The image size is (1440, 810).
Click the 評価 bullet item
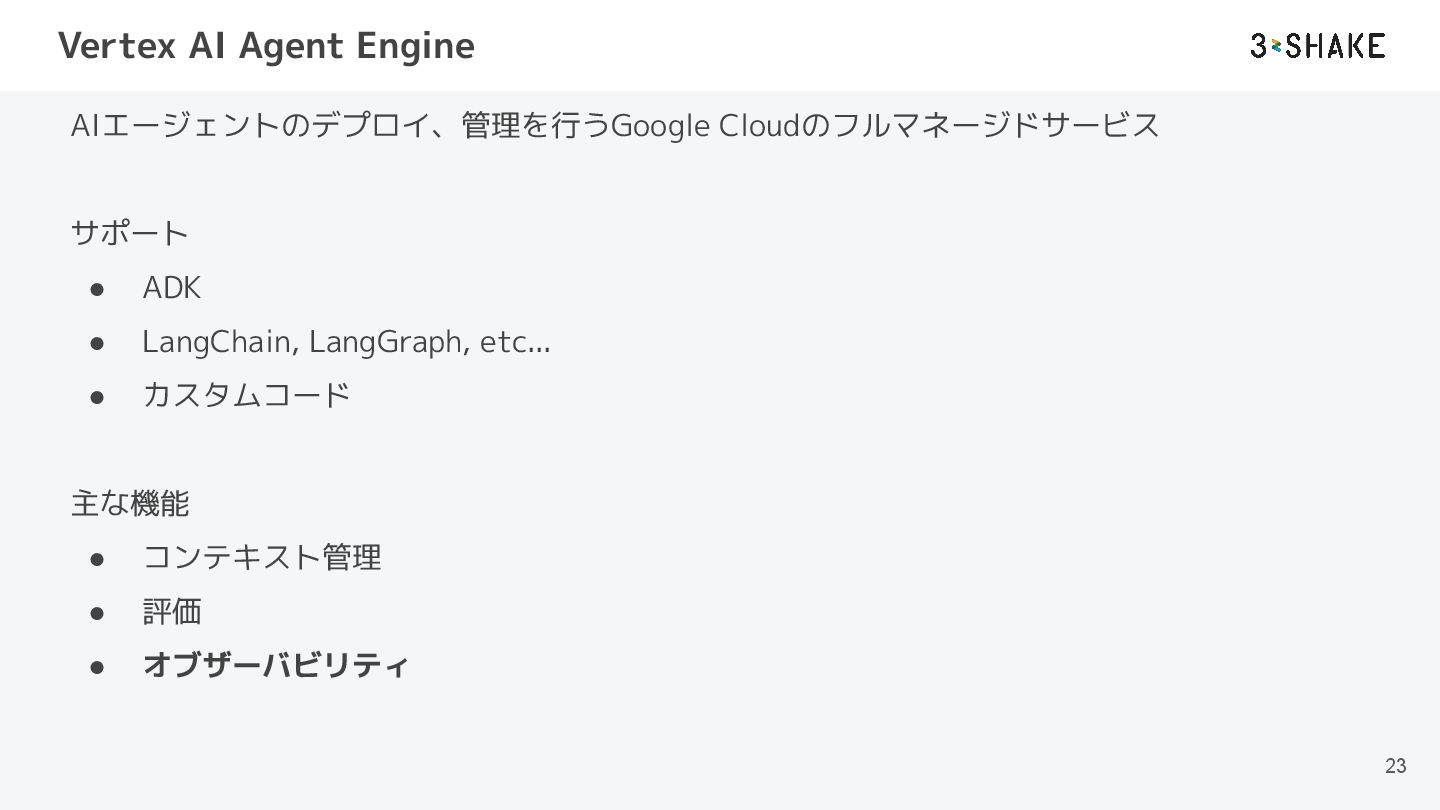point(172,611)
